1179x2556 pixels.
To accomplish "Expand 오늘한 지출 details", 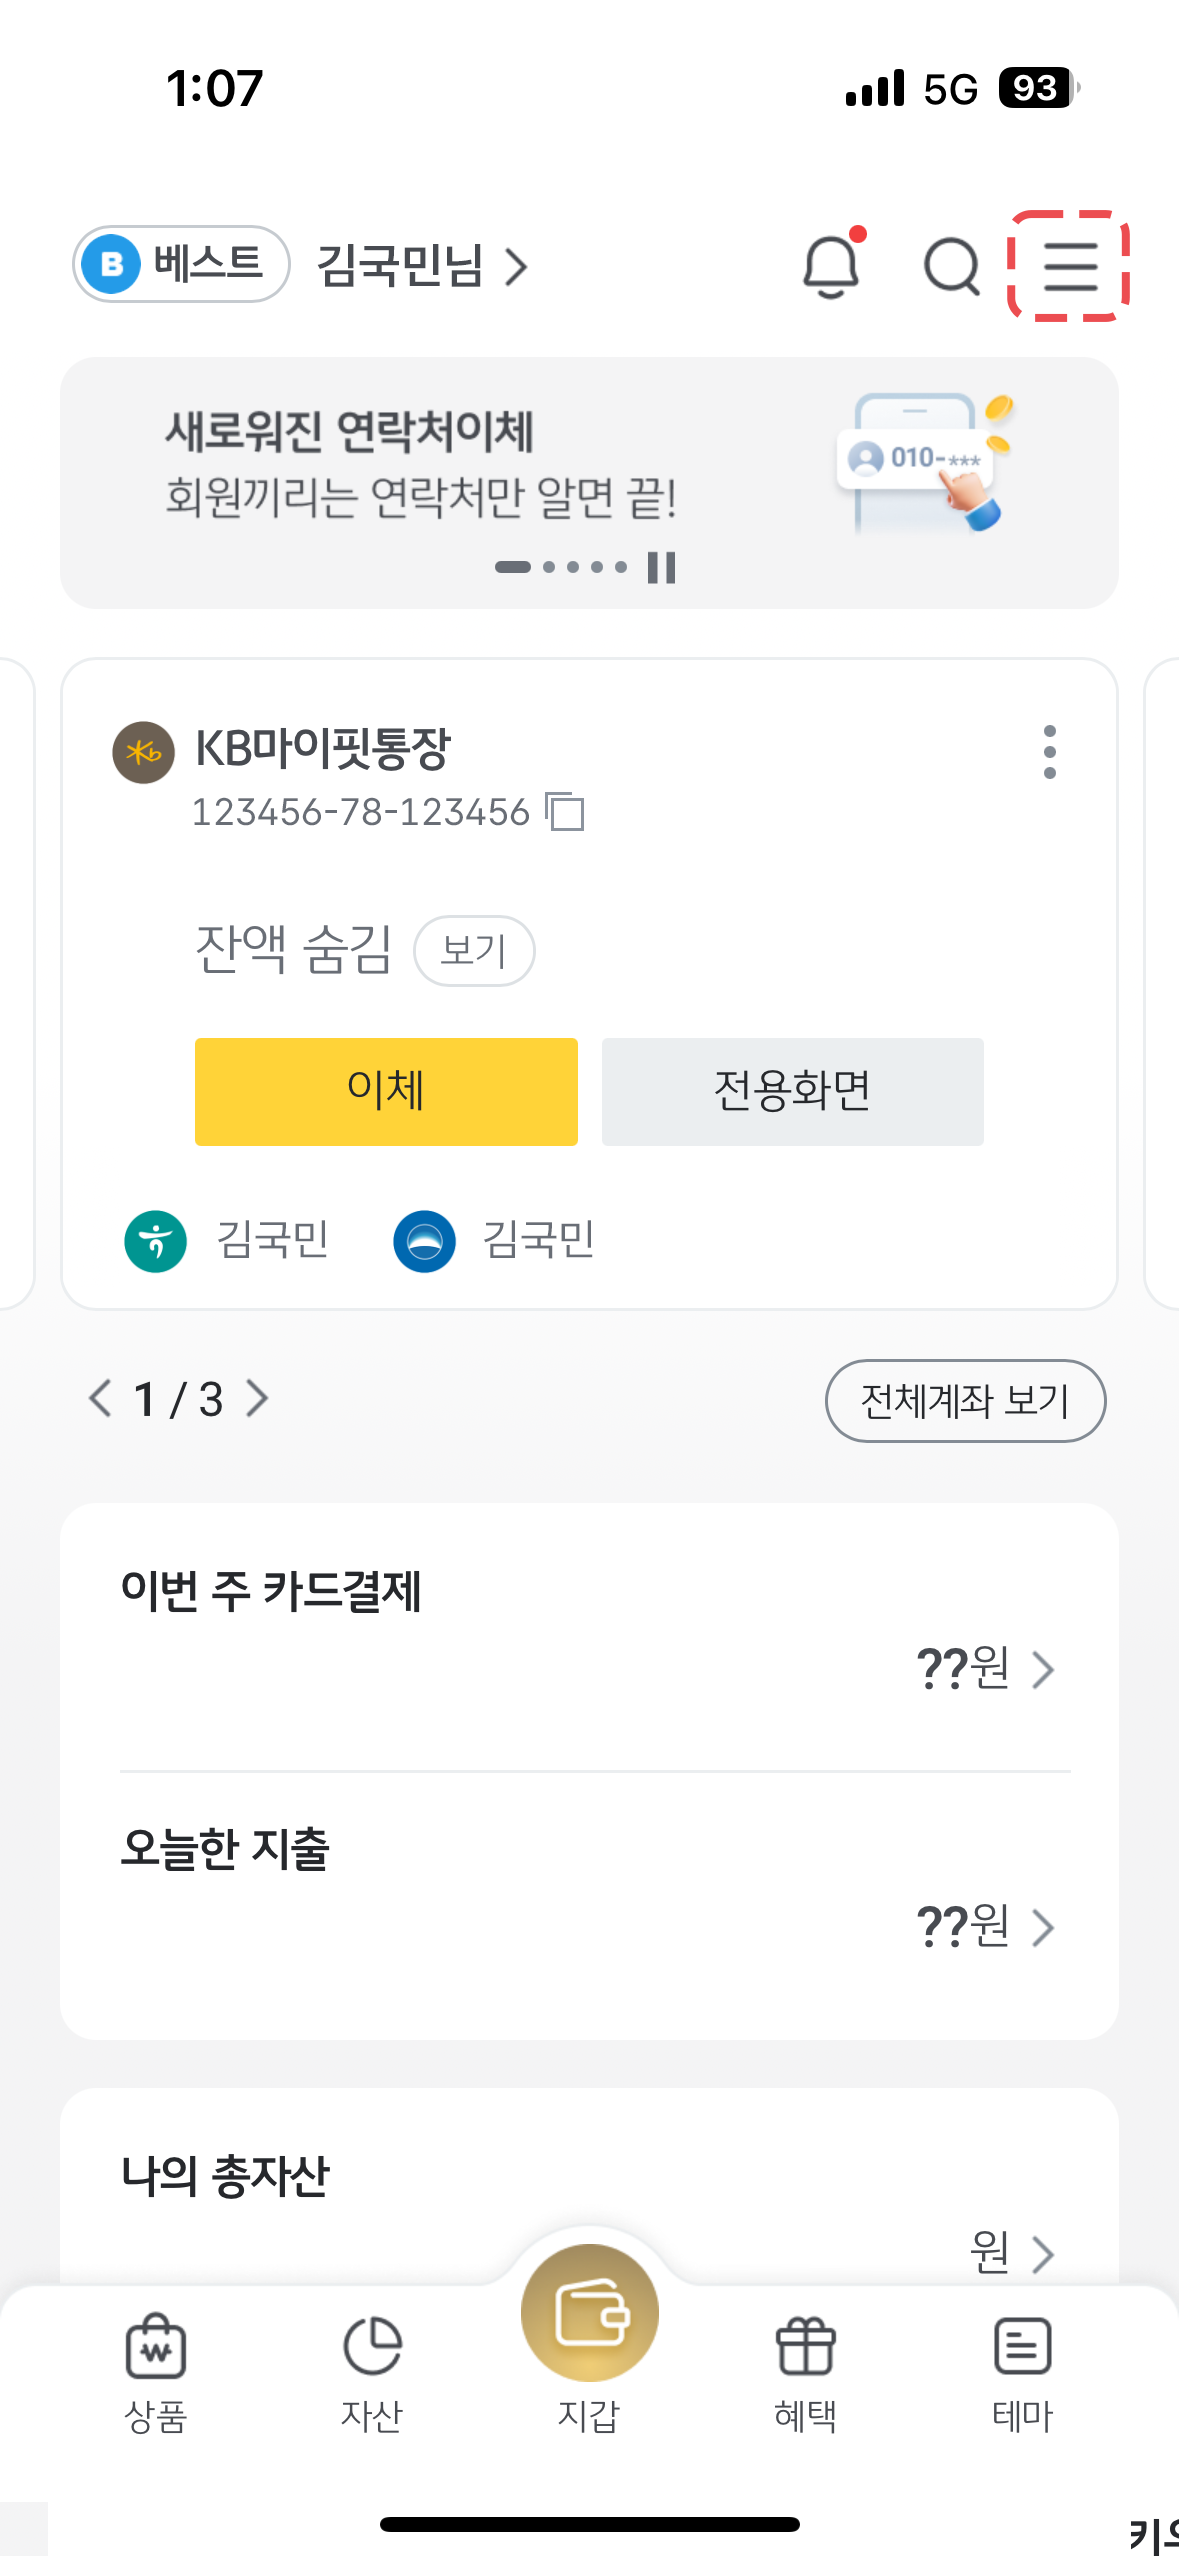I will tap(1042, 1928).
